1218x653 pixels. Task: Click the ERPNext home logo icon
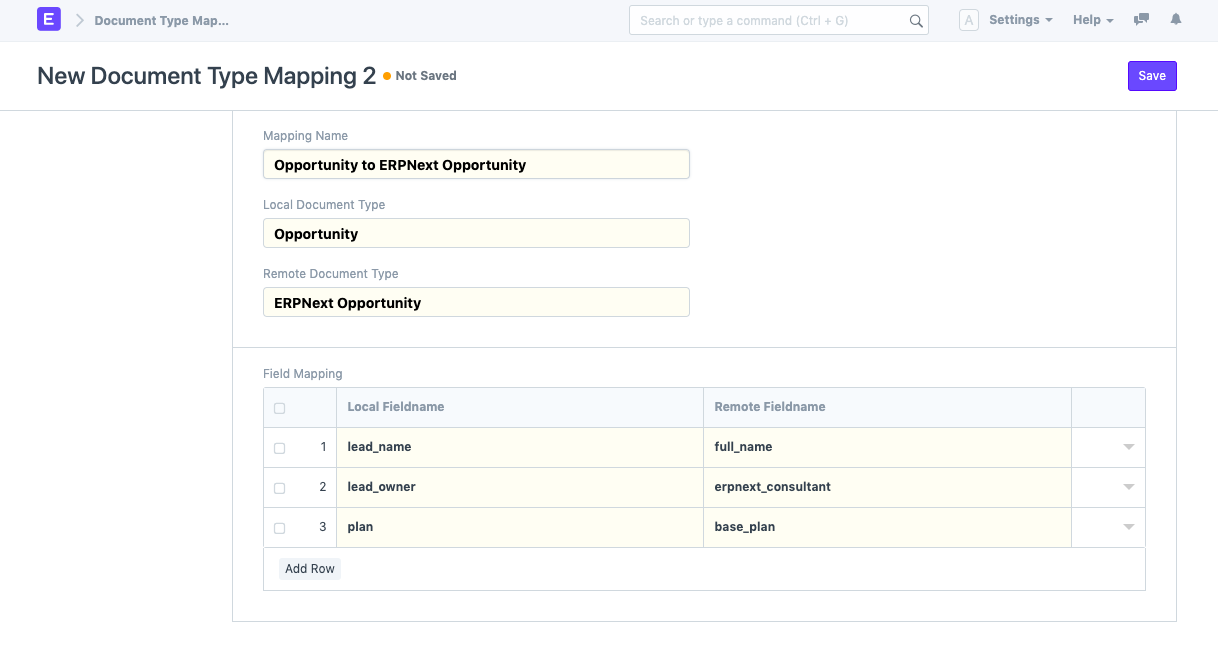pos(49,20)
